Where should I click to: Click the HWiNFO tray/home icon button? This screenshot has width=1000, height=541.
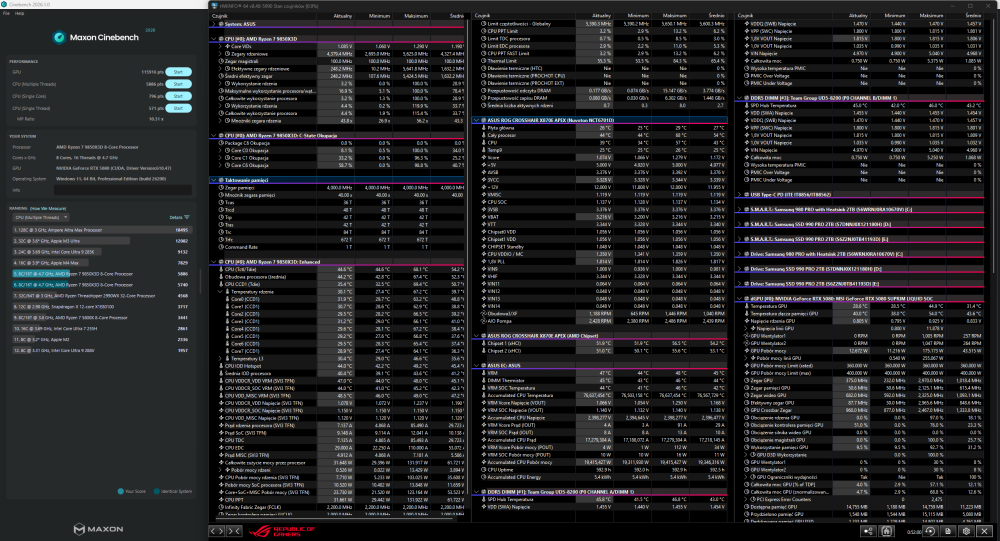point(886,531)
